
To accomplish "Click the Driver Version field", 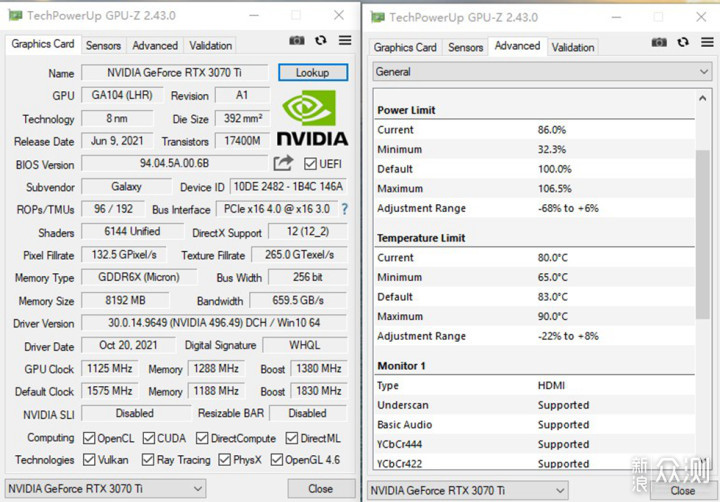I will (214, 322).
